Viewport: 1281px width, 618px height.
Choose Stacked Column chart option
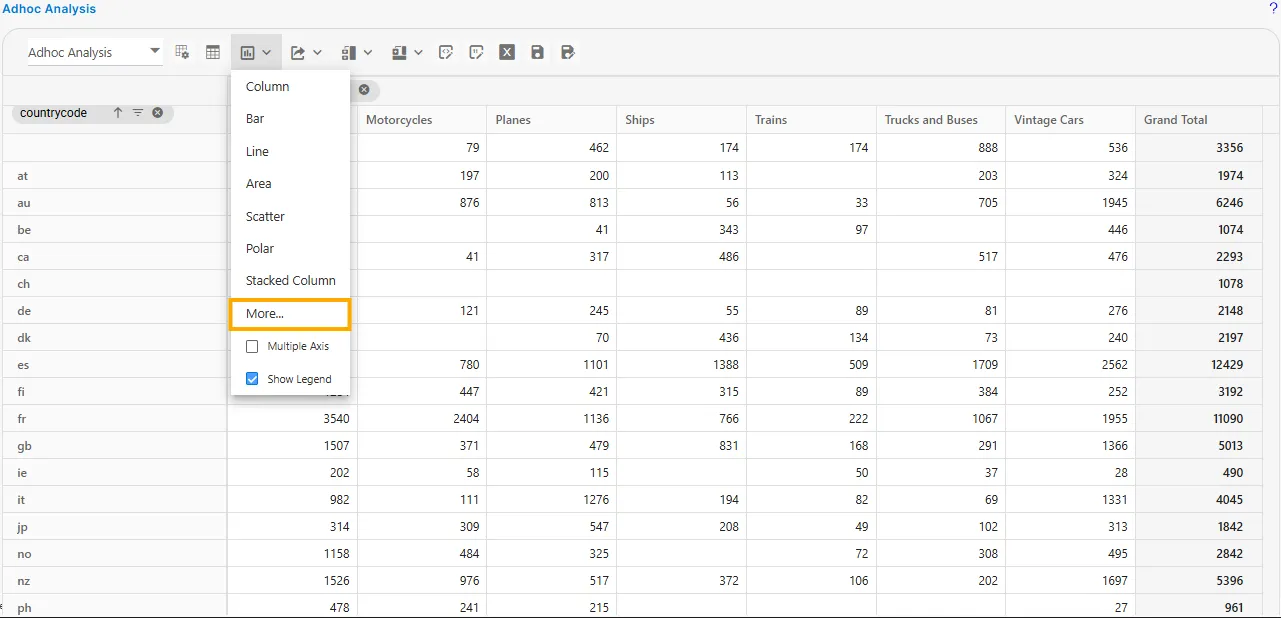coord(291,281)
